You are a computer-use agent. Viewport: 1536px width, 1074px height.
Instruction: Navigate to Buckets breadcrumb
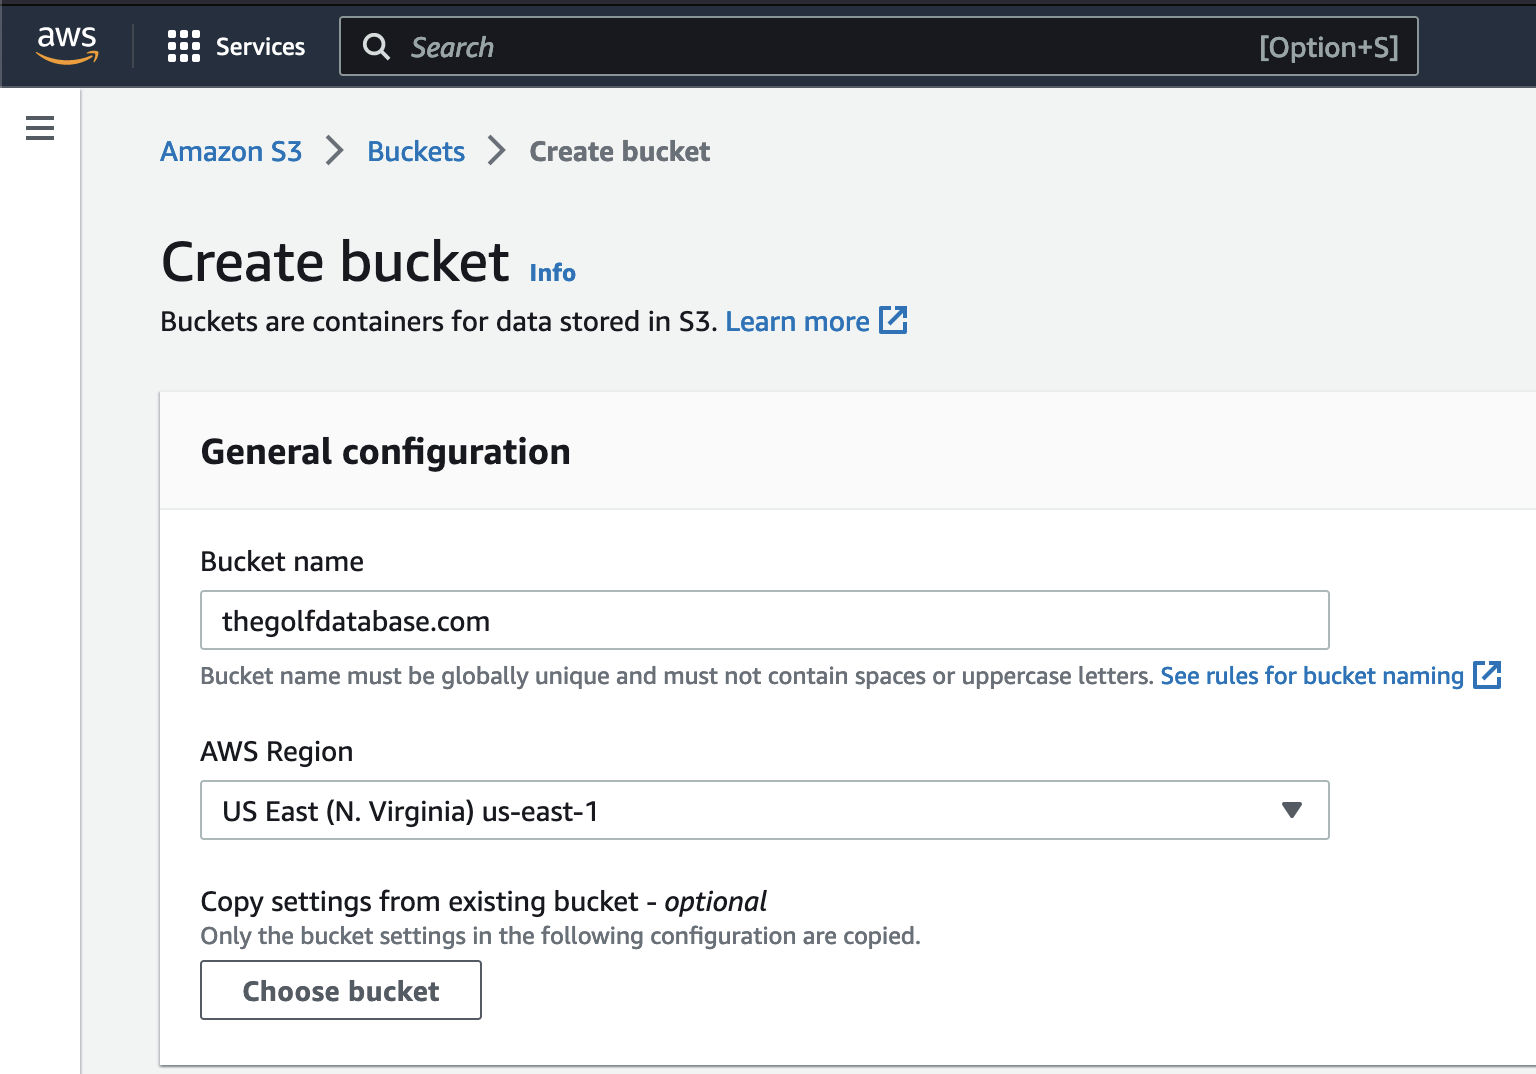(416, 152)
